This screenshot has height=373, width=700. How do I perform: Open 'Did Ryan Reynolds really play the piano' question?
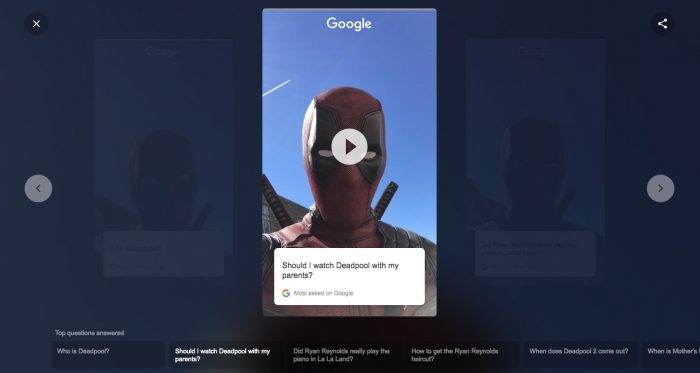[344, 355]
